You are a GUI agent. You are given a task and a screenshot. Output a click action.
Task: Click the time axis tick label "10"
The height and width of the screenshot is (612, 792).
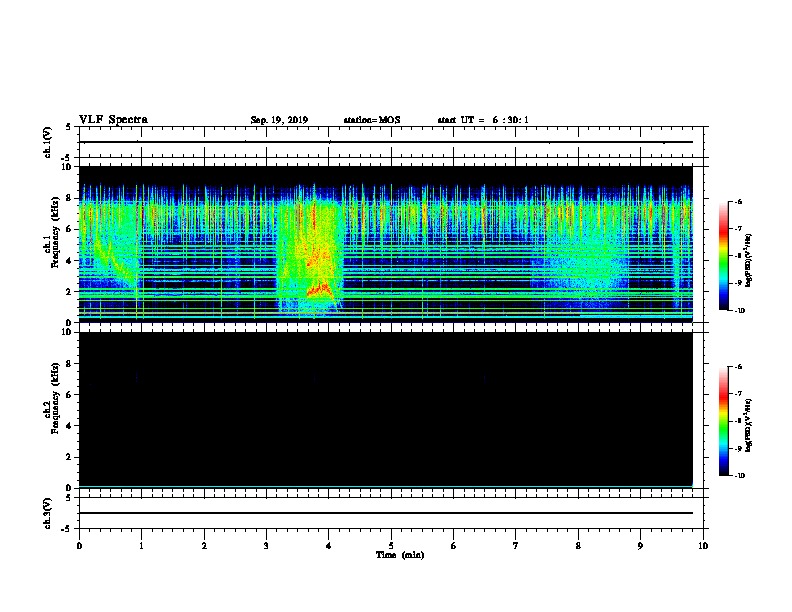(x=703, y=546)
